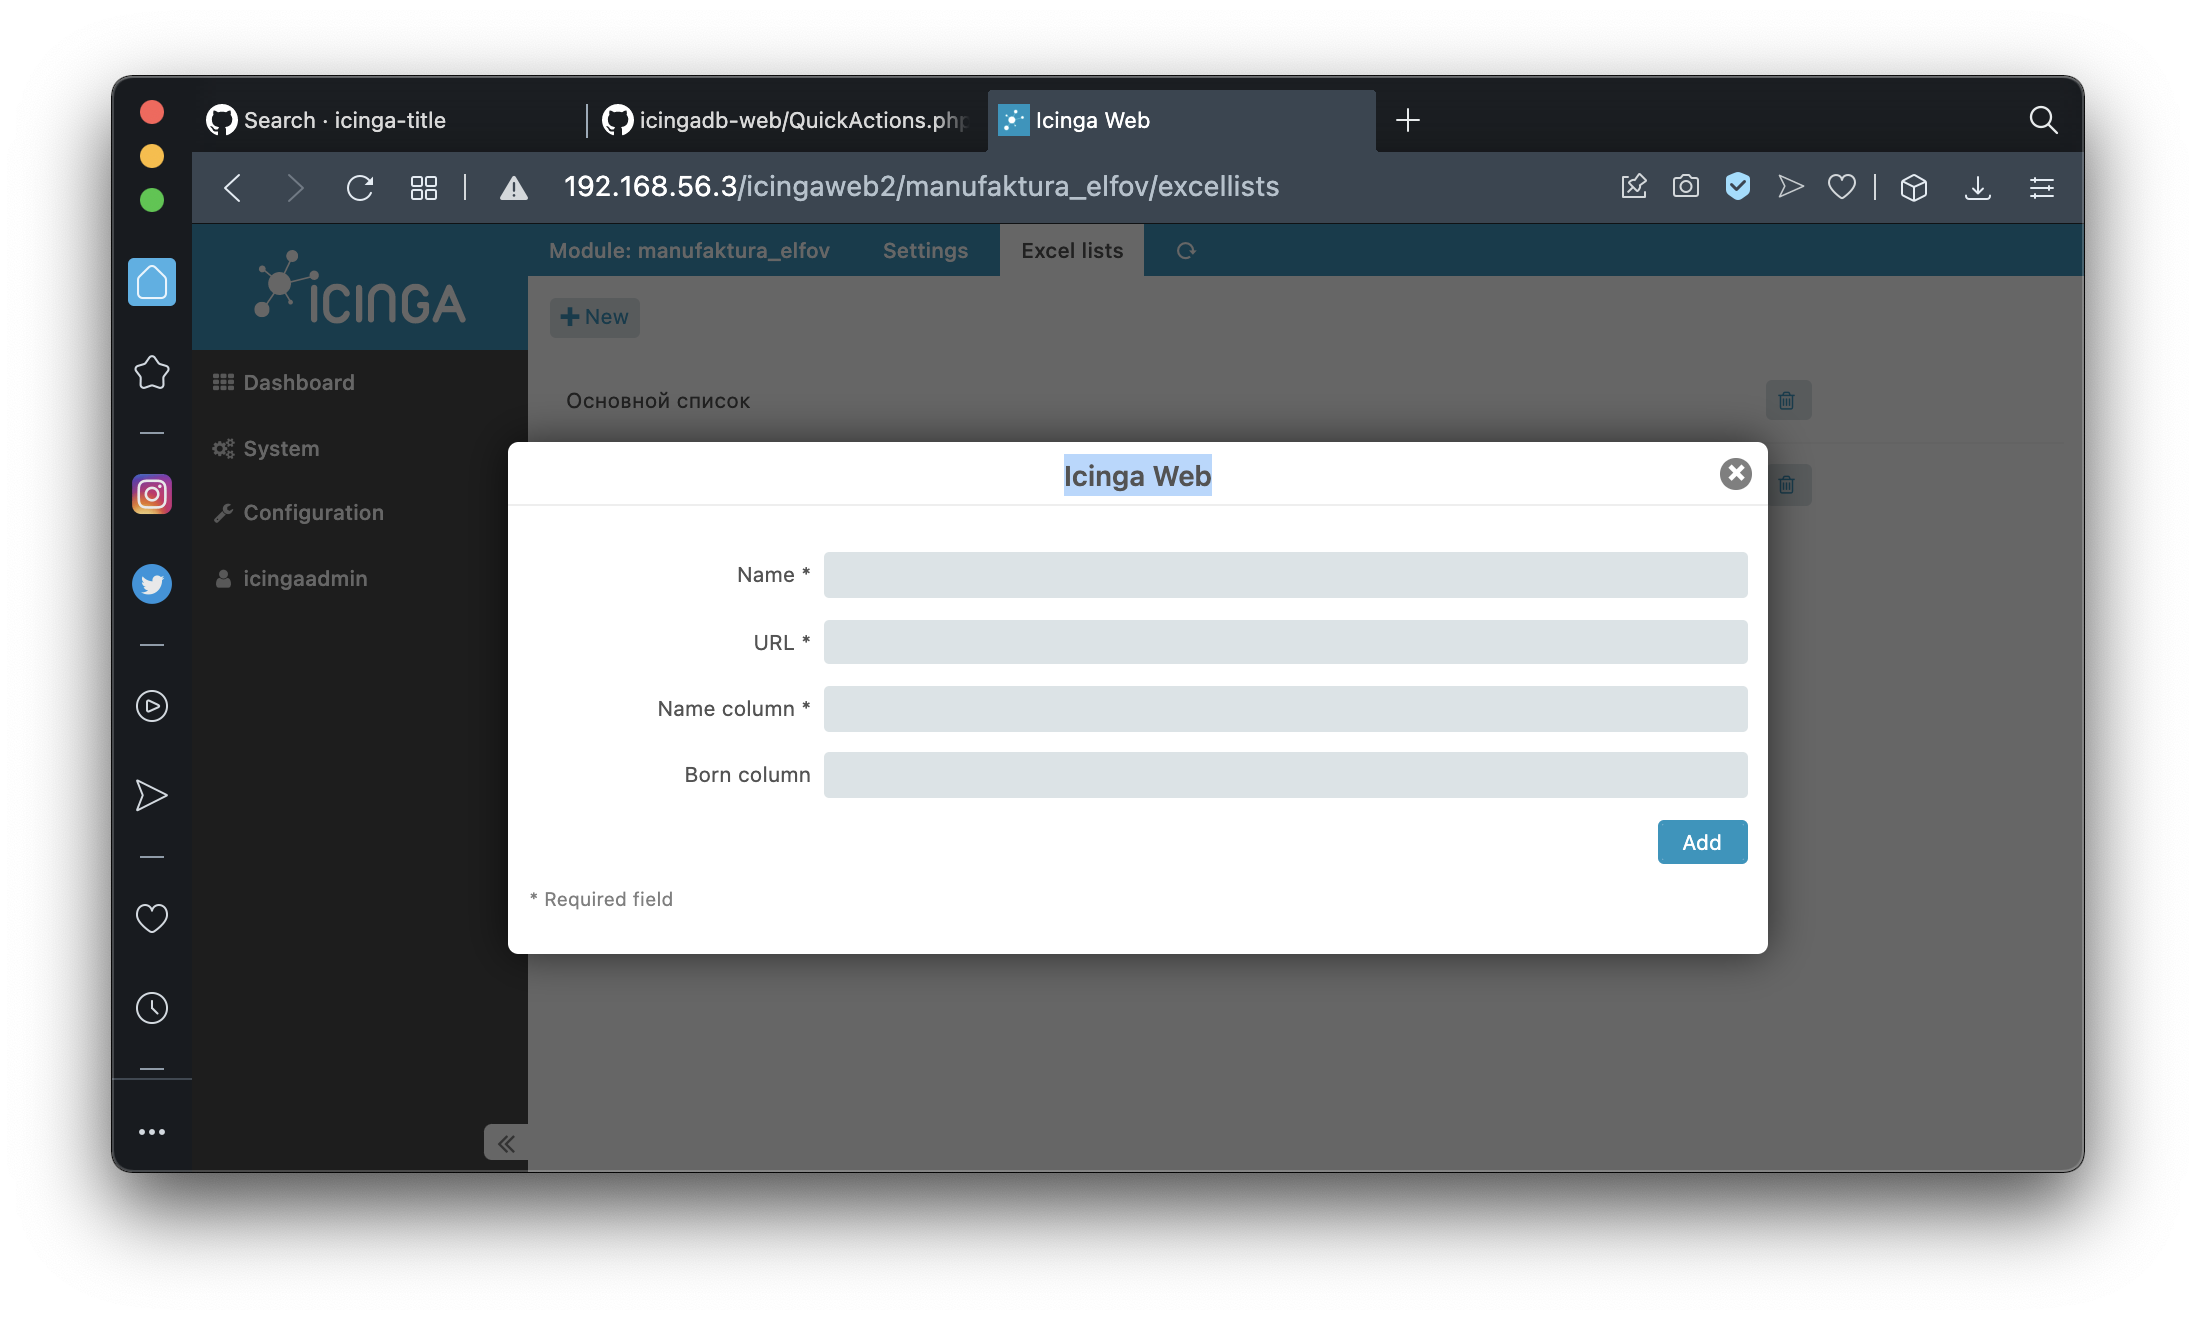Refresh the Excel lists page via refresh icon
This screenshot has height=1320, width=2196.
coord(1186,251)
